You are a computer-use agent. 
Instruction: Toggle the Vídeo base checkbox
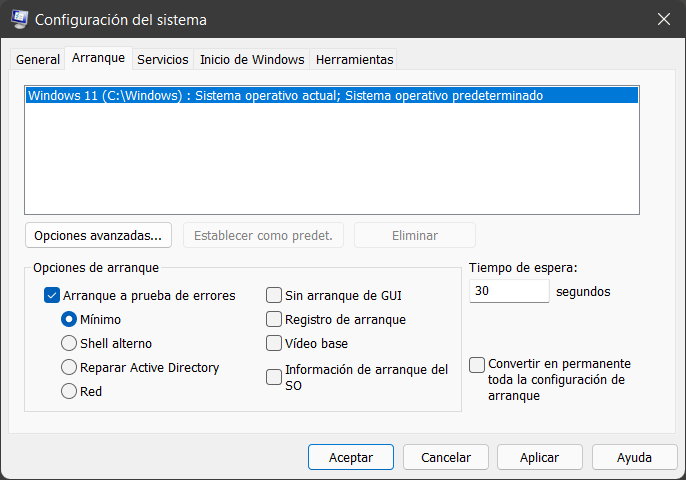pos(273,343)
